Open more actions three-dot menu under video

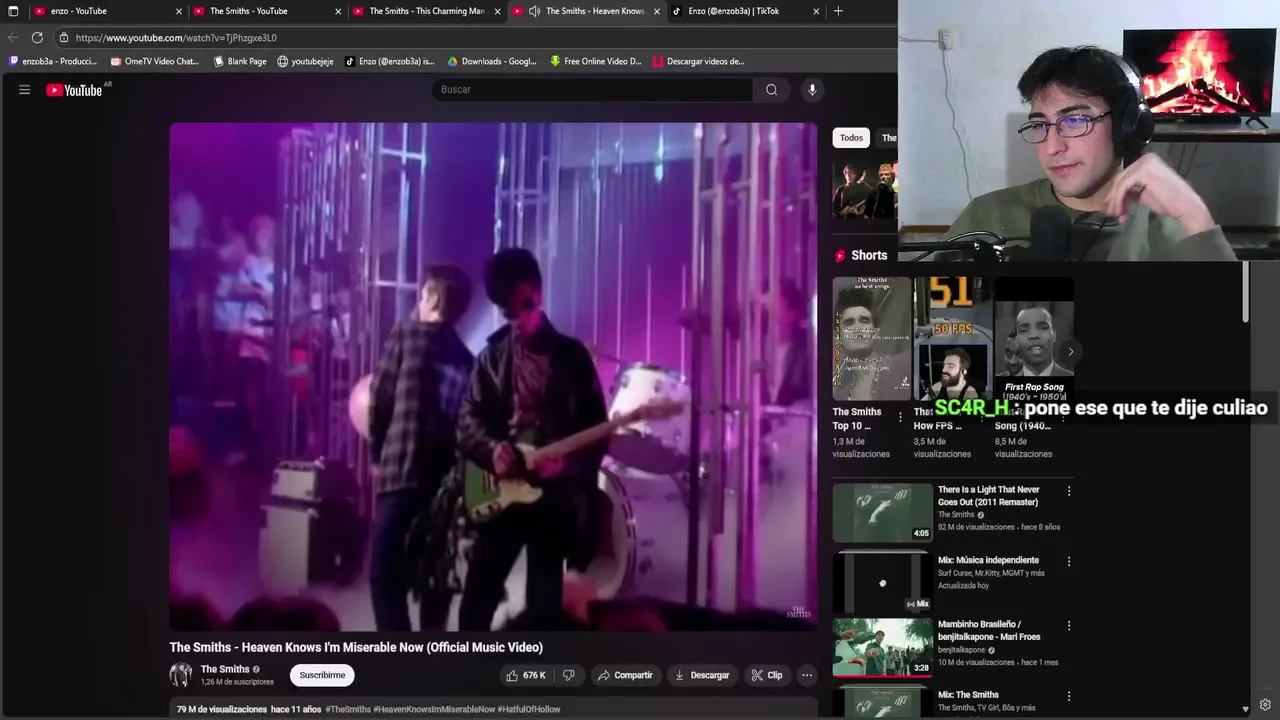pos(807,675)
